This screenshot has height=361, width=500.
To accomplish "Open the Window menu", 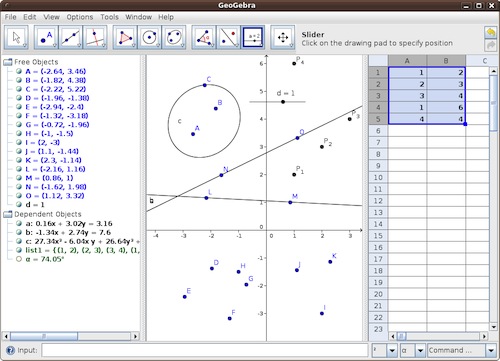I will point(138,17).
